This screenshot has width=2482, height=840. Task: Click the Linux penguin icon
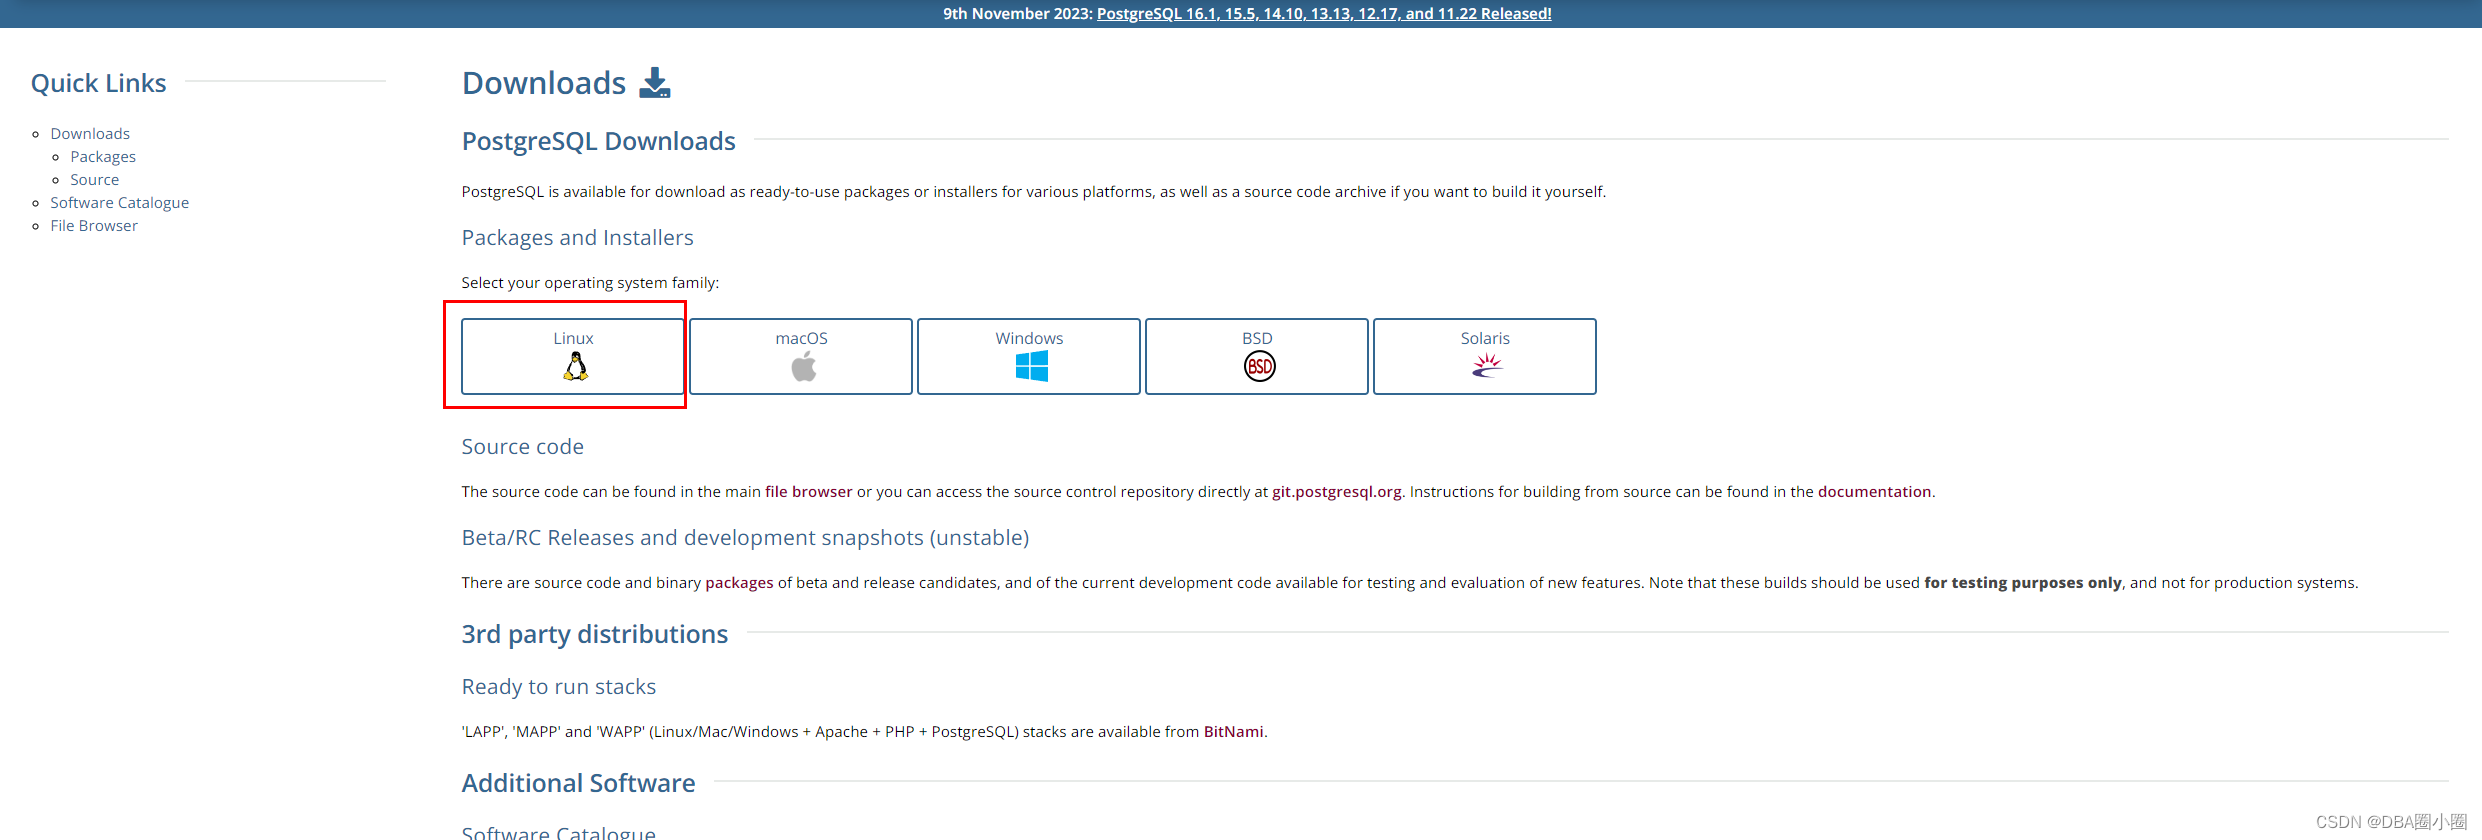575,367
